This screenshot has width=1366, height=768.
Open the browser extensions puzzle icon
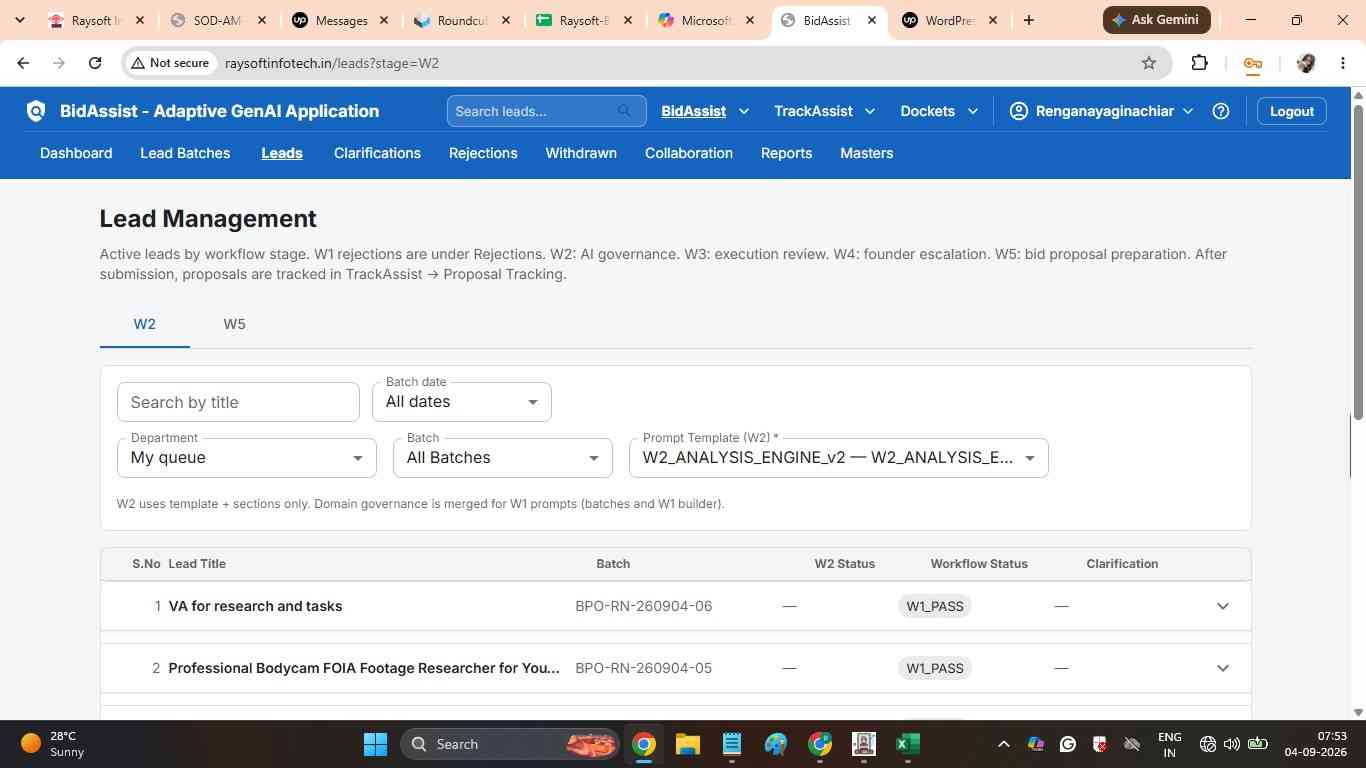[1200, 63]
